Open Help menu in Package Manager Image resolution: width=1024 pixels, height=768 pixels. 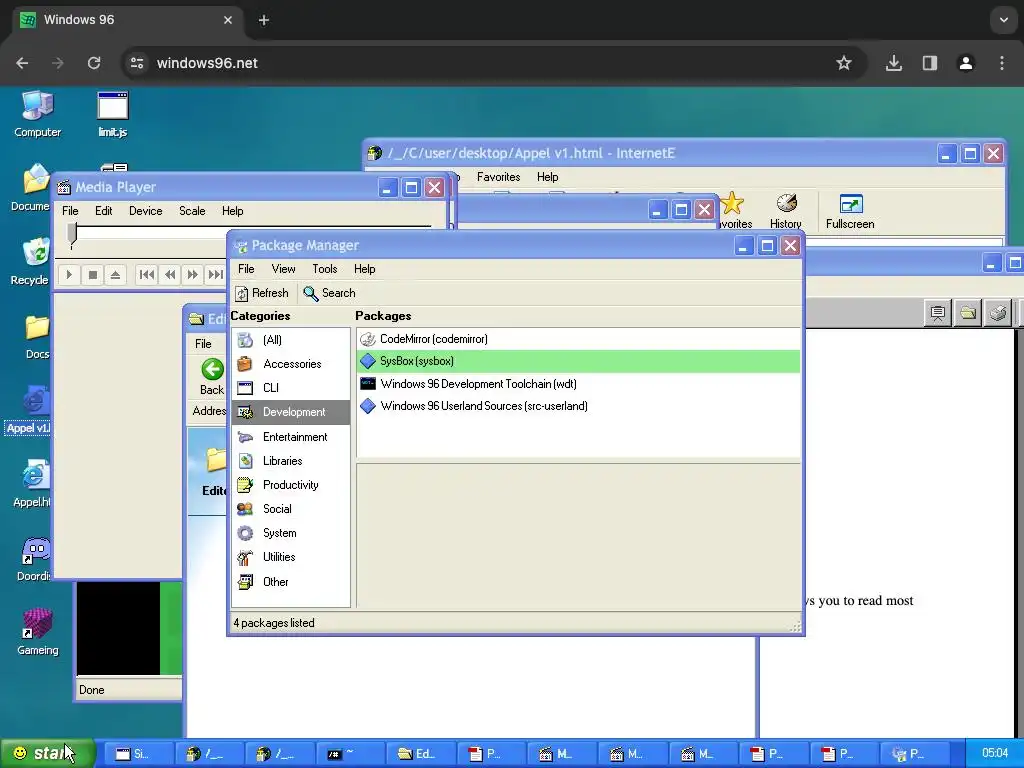pyautogui.click(x=364, y=269)
